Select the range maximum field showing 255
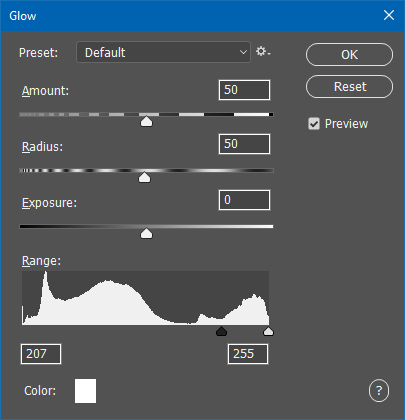 pyautogui.click(x=248, y=354)
